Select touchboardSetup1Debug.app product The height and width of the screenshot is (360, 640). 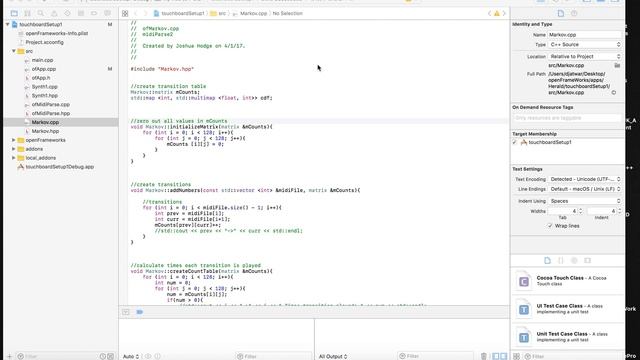59,167
